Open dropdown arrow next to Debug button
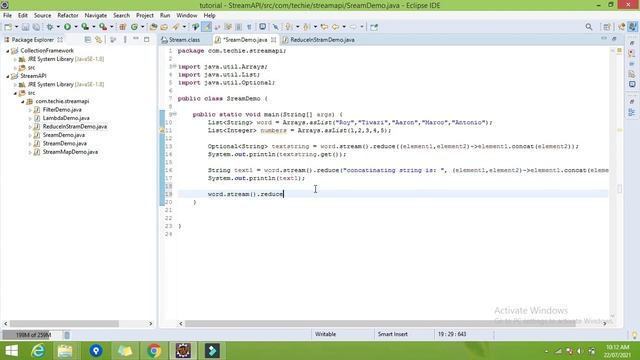This screenshot has width=640, height=360. (x=58, y=27)
